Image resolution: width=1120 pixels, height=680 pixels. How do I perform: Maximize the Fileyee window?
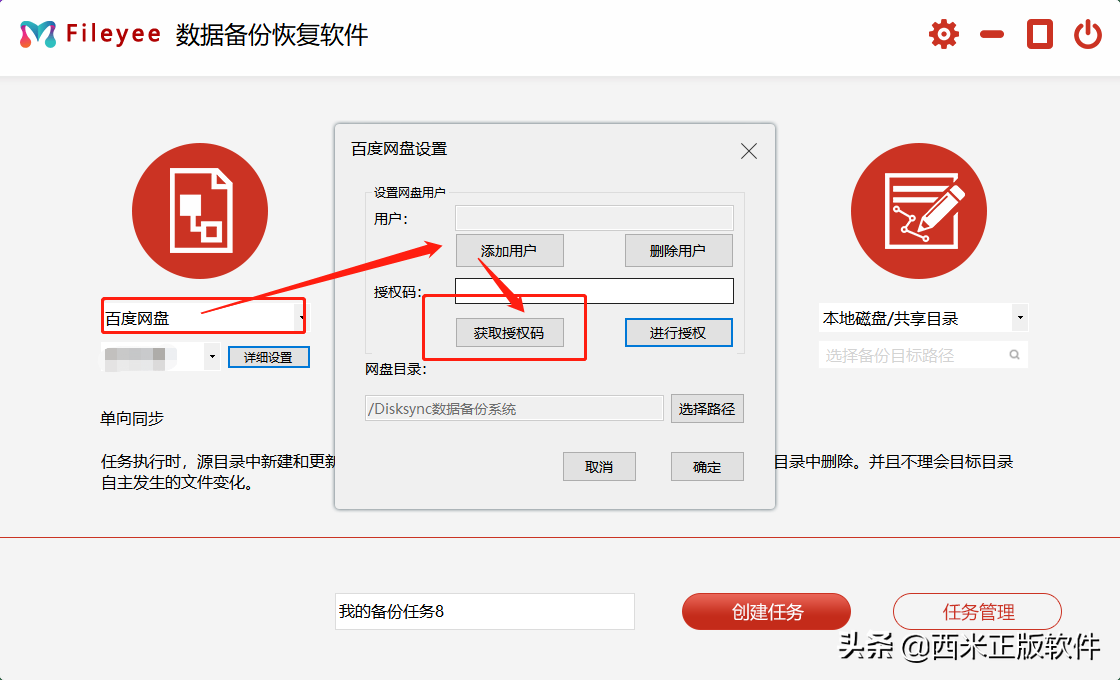pyautogui.click(x=1039, y=34)
